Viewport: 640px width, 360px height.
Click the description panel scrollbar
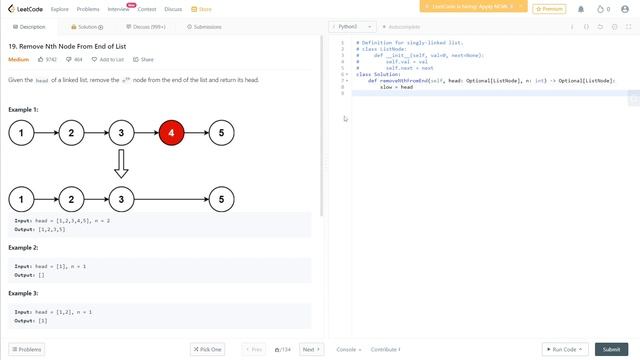pos(321,127)
